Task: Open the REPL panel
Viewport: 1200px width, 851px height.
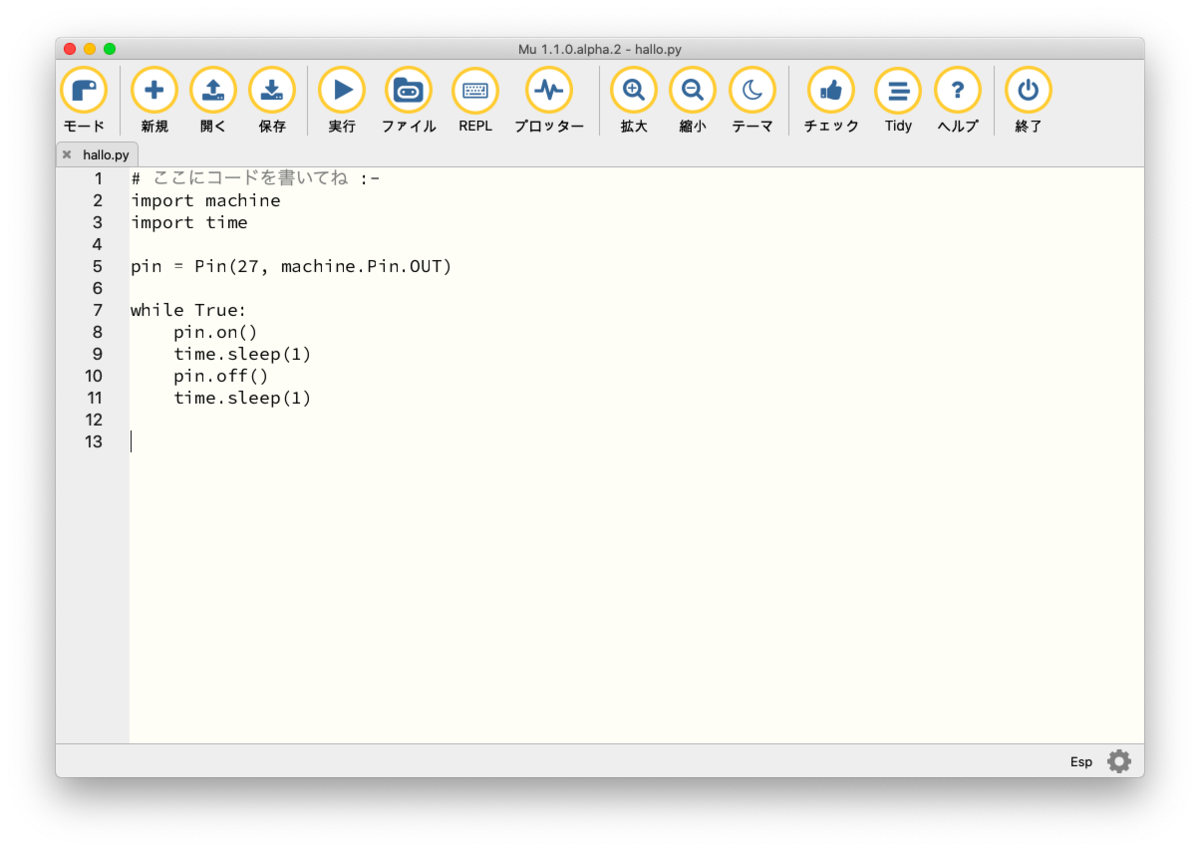Action: 475,101
